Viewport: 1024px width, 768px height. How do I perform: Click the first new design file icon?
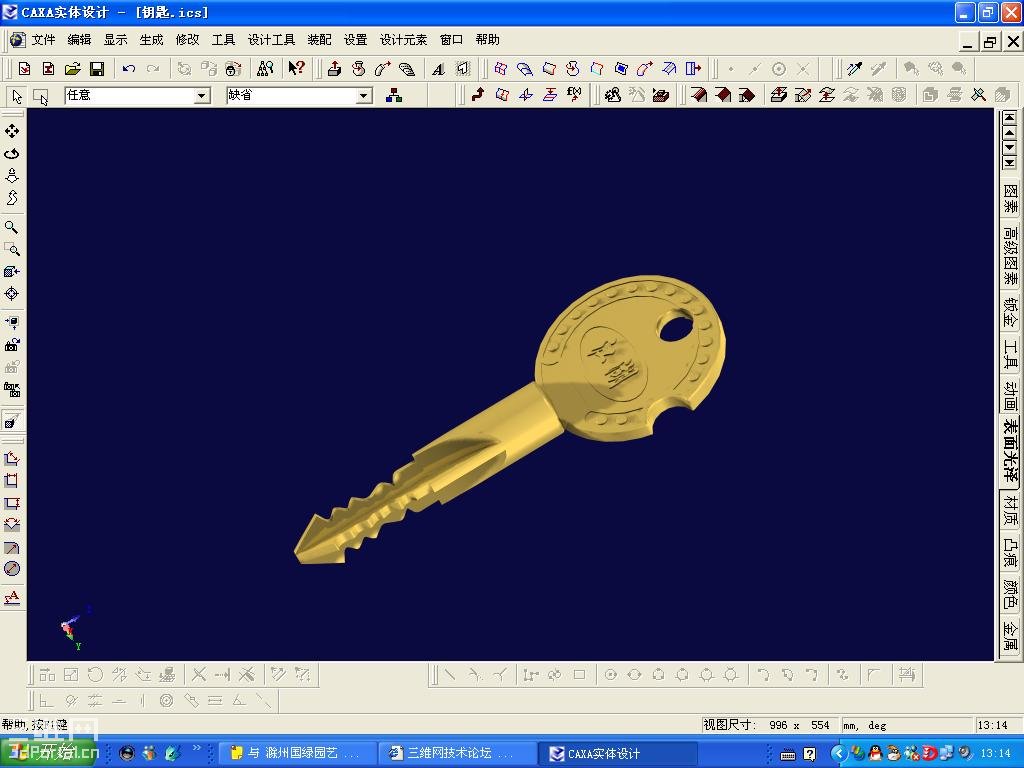coord(24,69)
